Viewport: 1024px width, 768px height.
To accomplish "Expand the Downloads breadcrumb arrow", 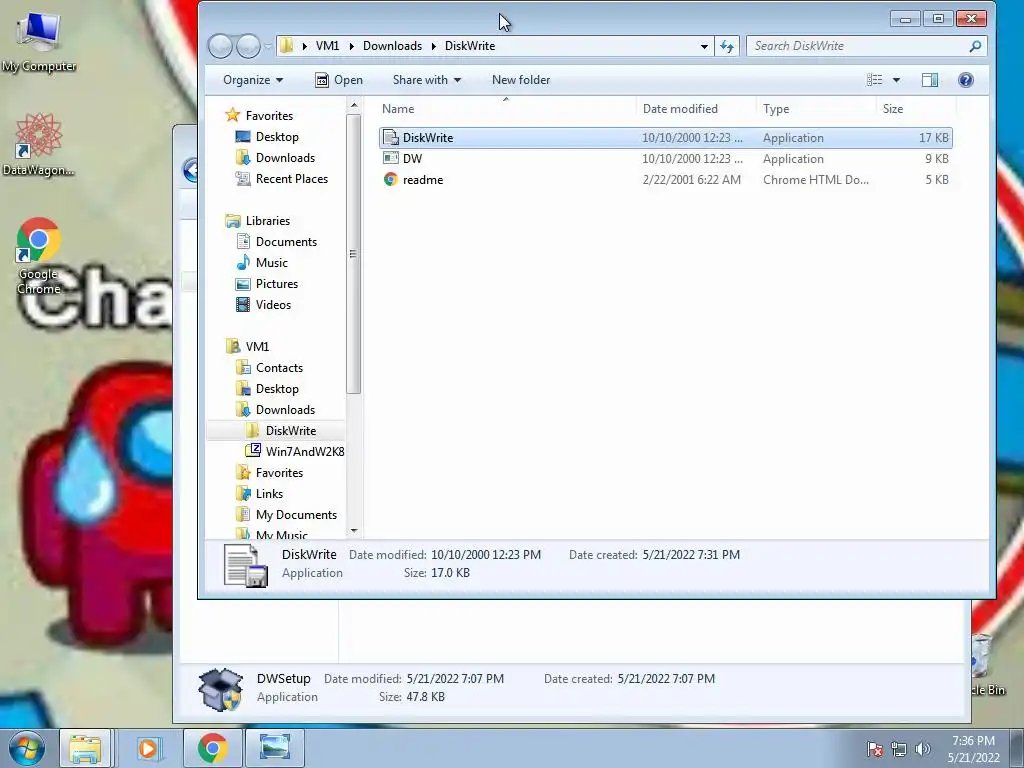I will click(x=433, y=46).
